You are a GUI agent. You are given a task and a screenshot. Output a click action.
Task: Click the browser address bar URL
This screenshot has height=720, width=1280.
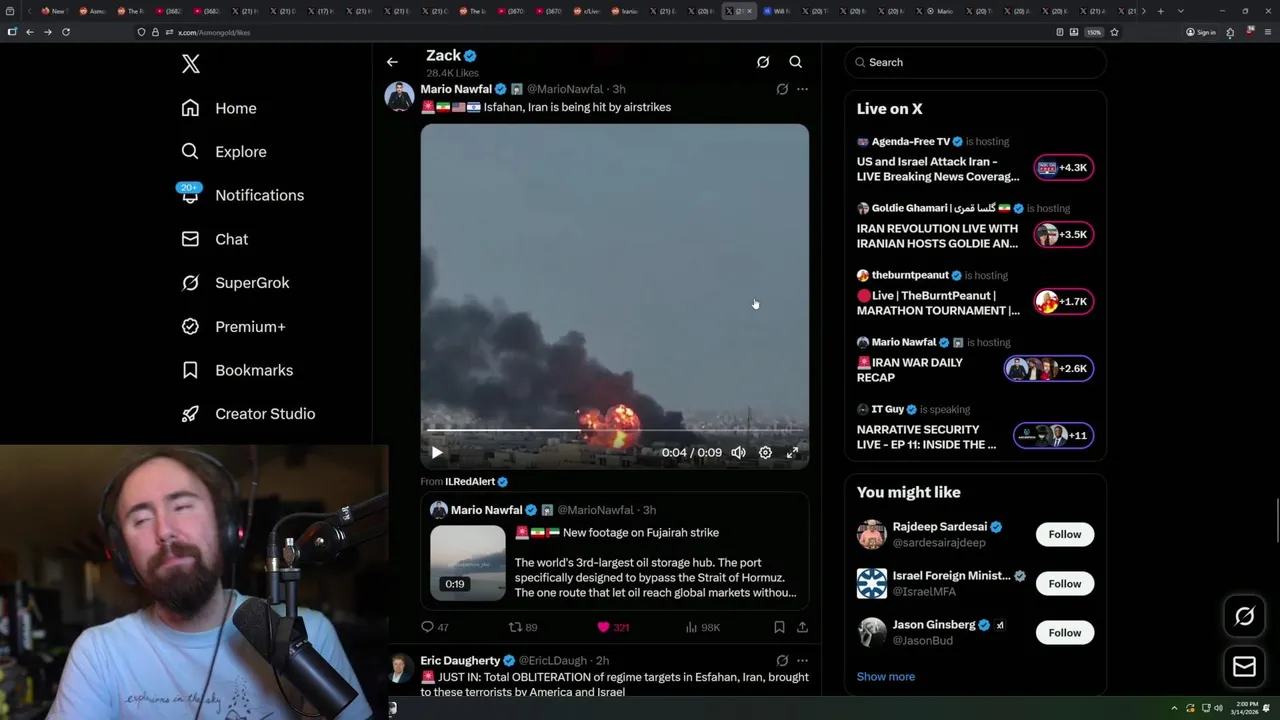(214, 33)
